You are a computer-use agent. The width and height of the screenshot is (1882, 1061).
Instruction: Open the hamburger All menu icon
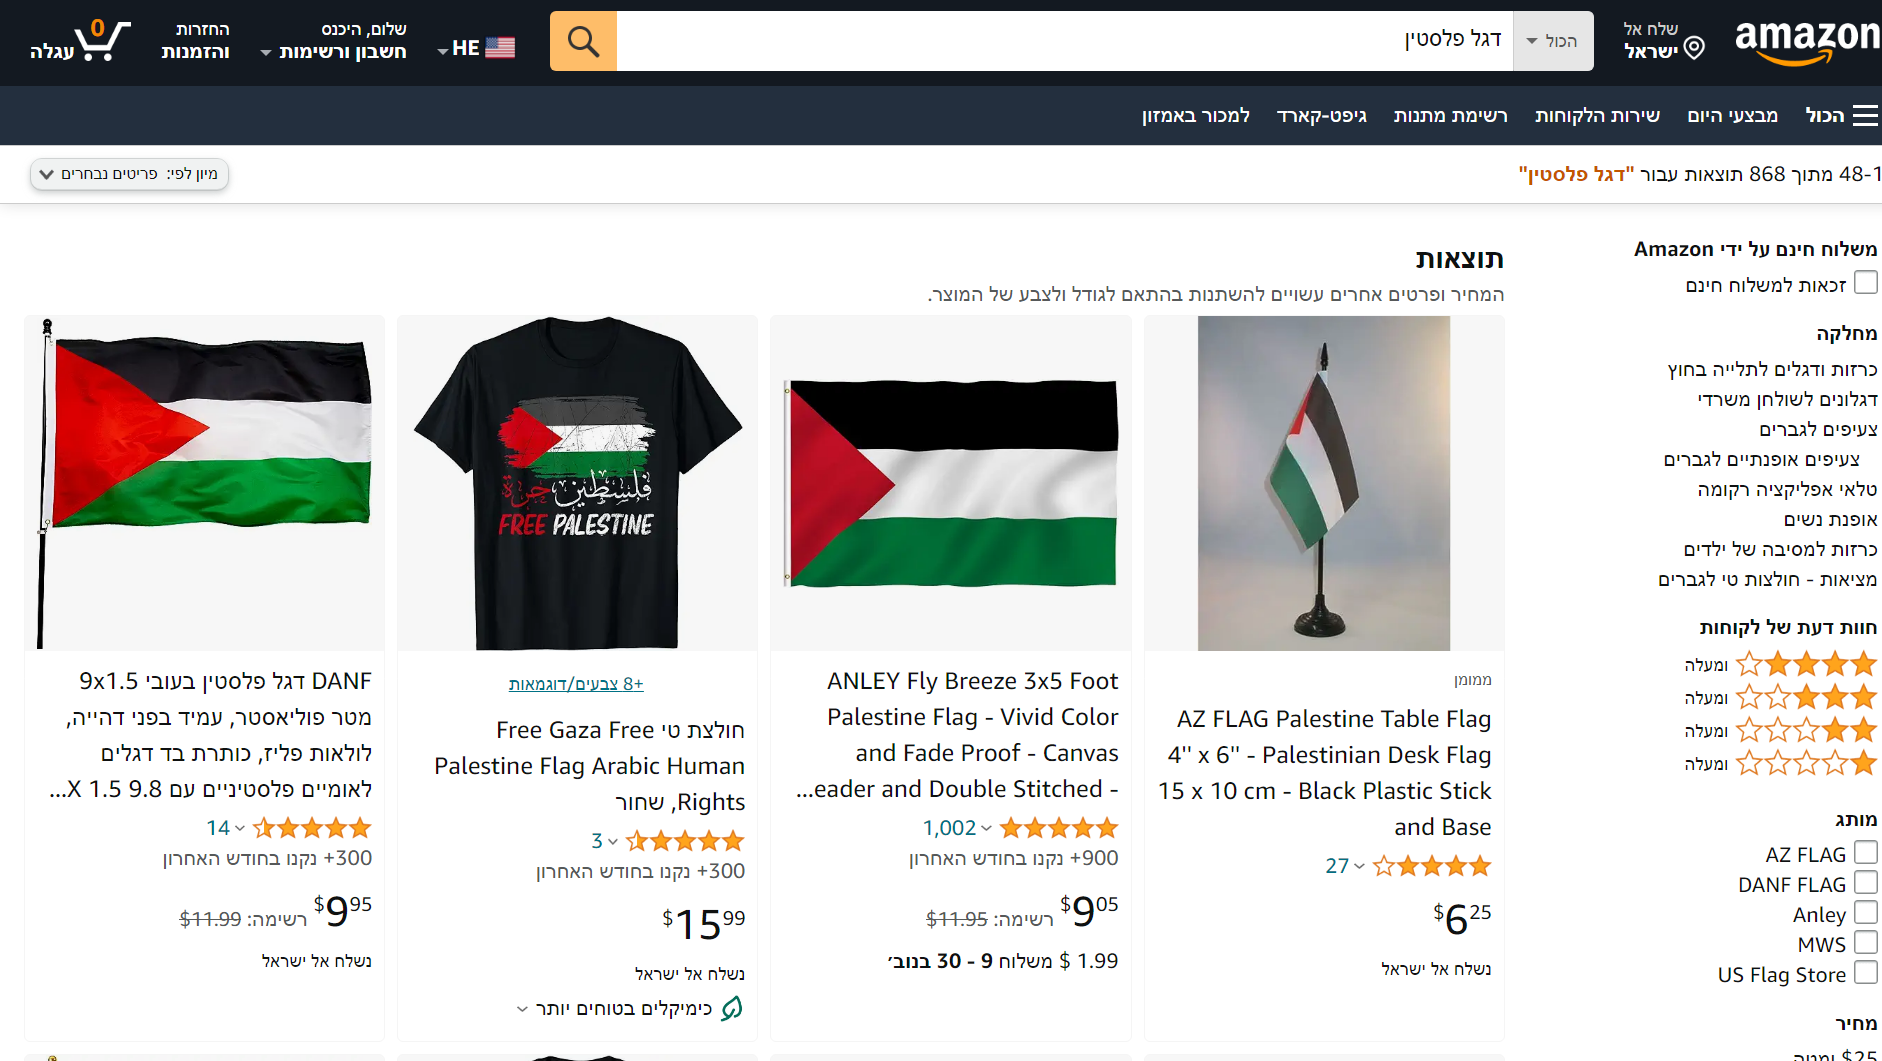coord(1865,116)
